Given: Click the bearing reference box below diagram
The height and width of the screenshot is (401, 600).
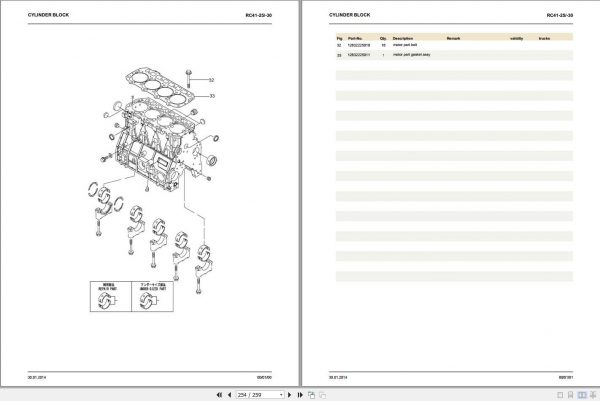Looking at the screenshot, I should tap(132, 296).
